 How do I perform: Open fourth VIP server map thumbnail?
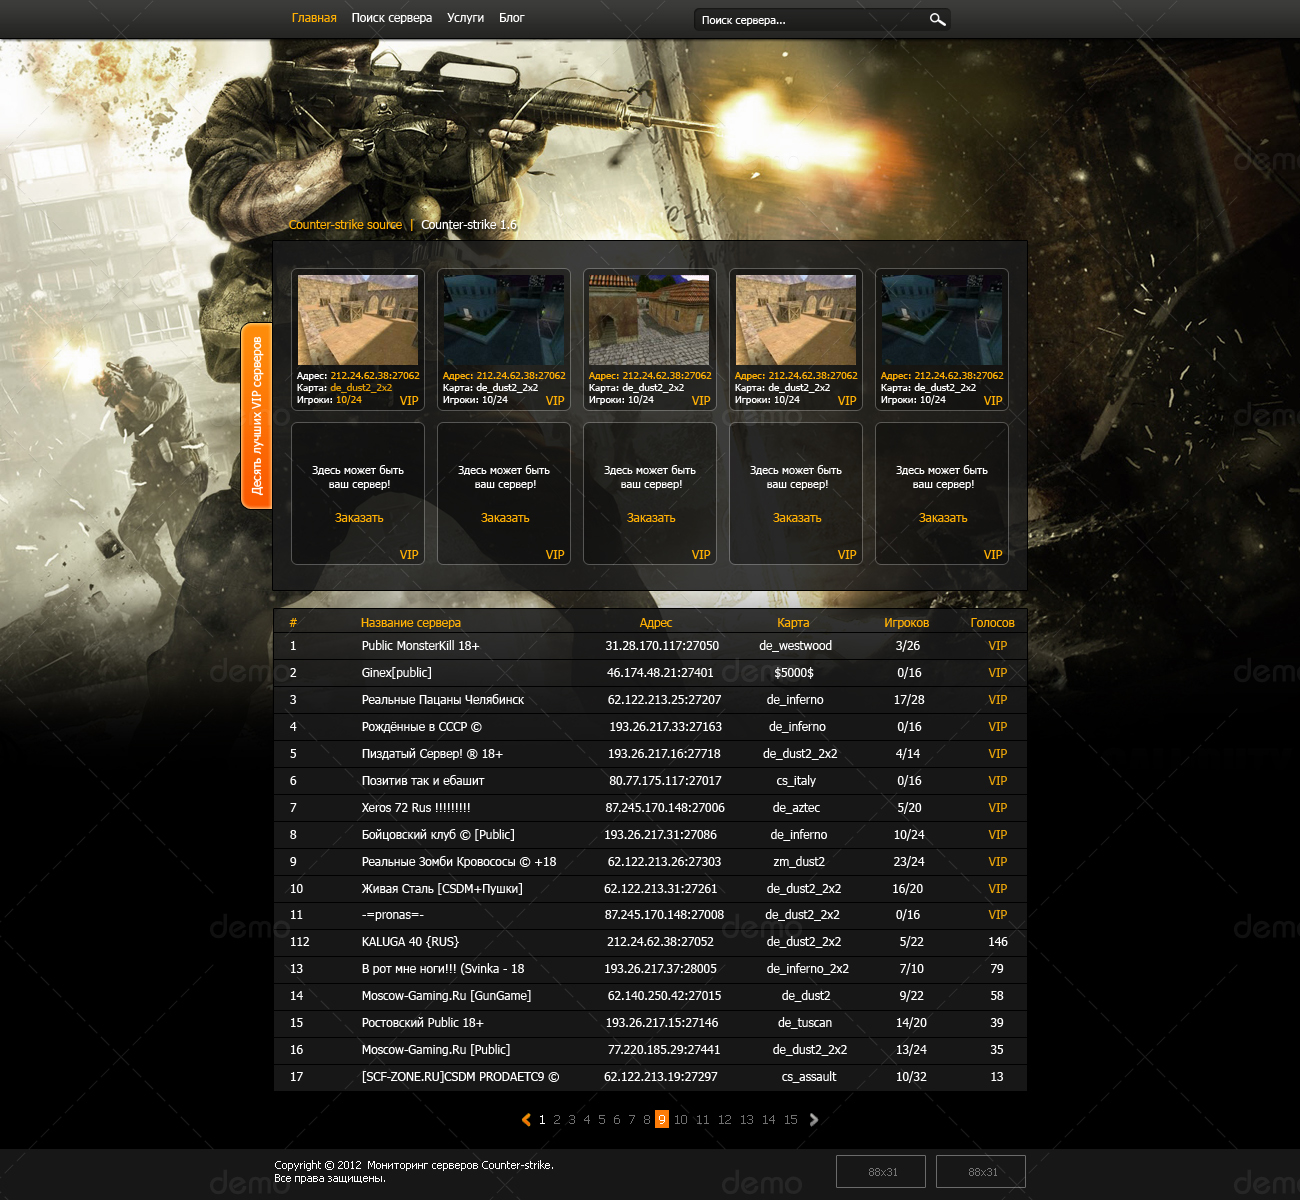(796, 320)
